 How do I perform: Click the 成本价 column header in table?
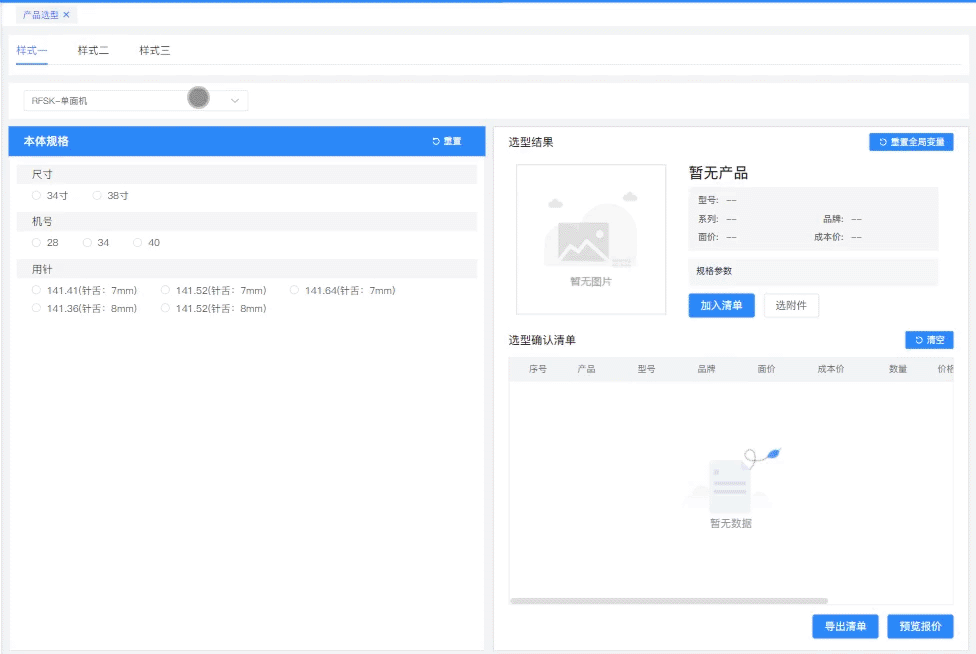(x=830, y=369)
